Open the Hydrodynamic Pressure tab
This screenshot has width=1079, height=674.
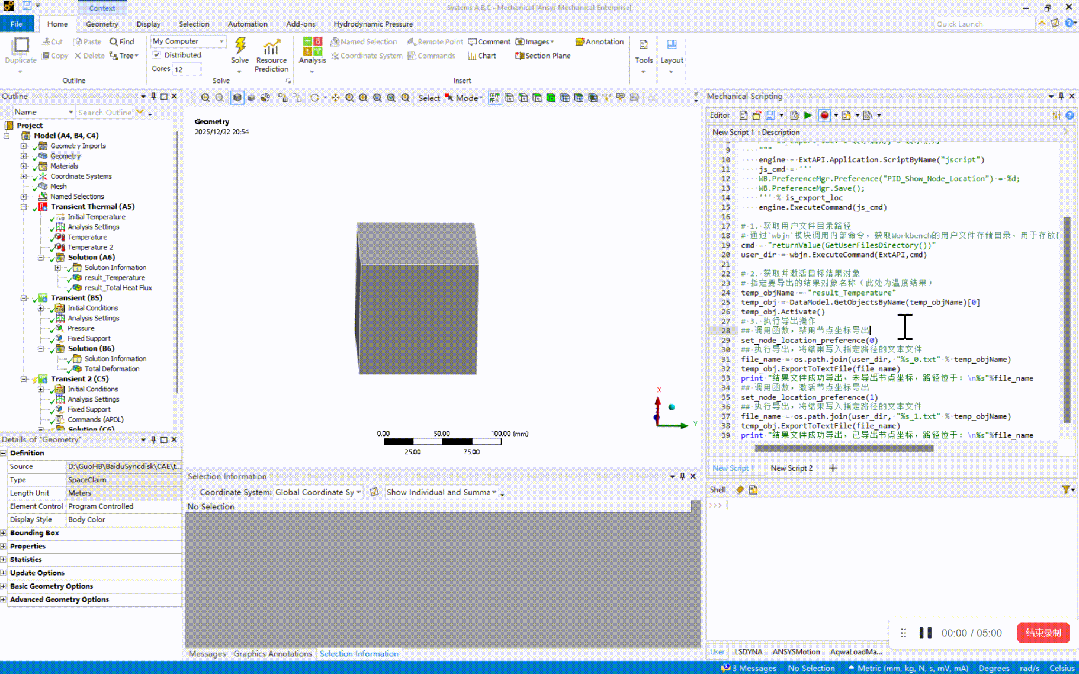373,24
